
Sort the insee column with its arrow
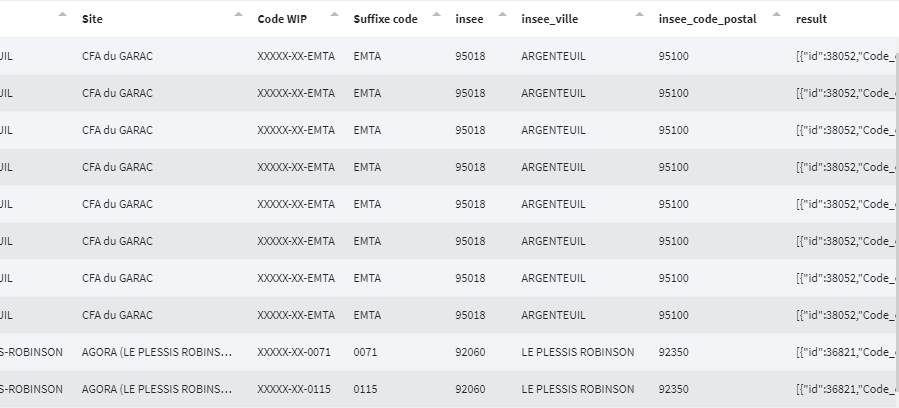(502, 15)
